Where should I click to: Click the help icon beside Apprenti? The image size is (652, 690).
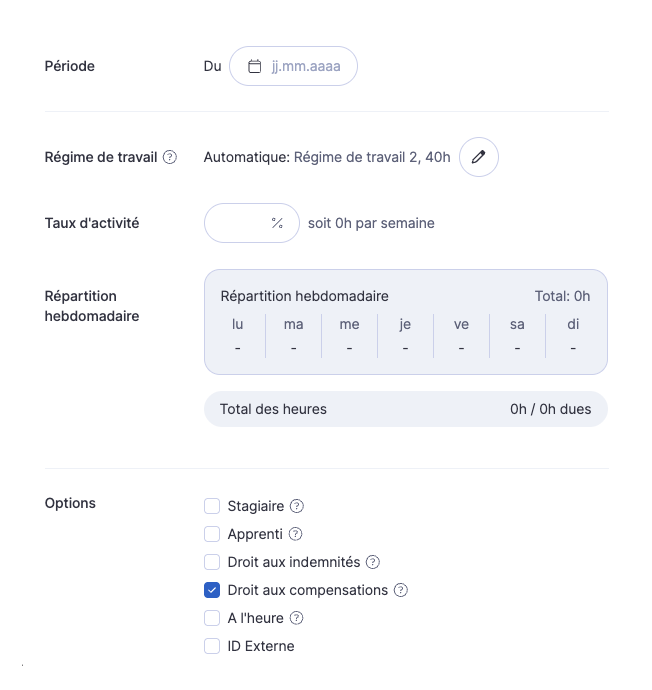[x=295, y=534]
